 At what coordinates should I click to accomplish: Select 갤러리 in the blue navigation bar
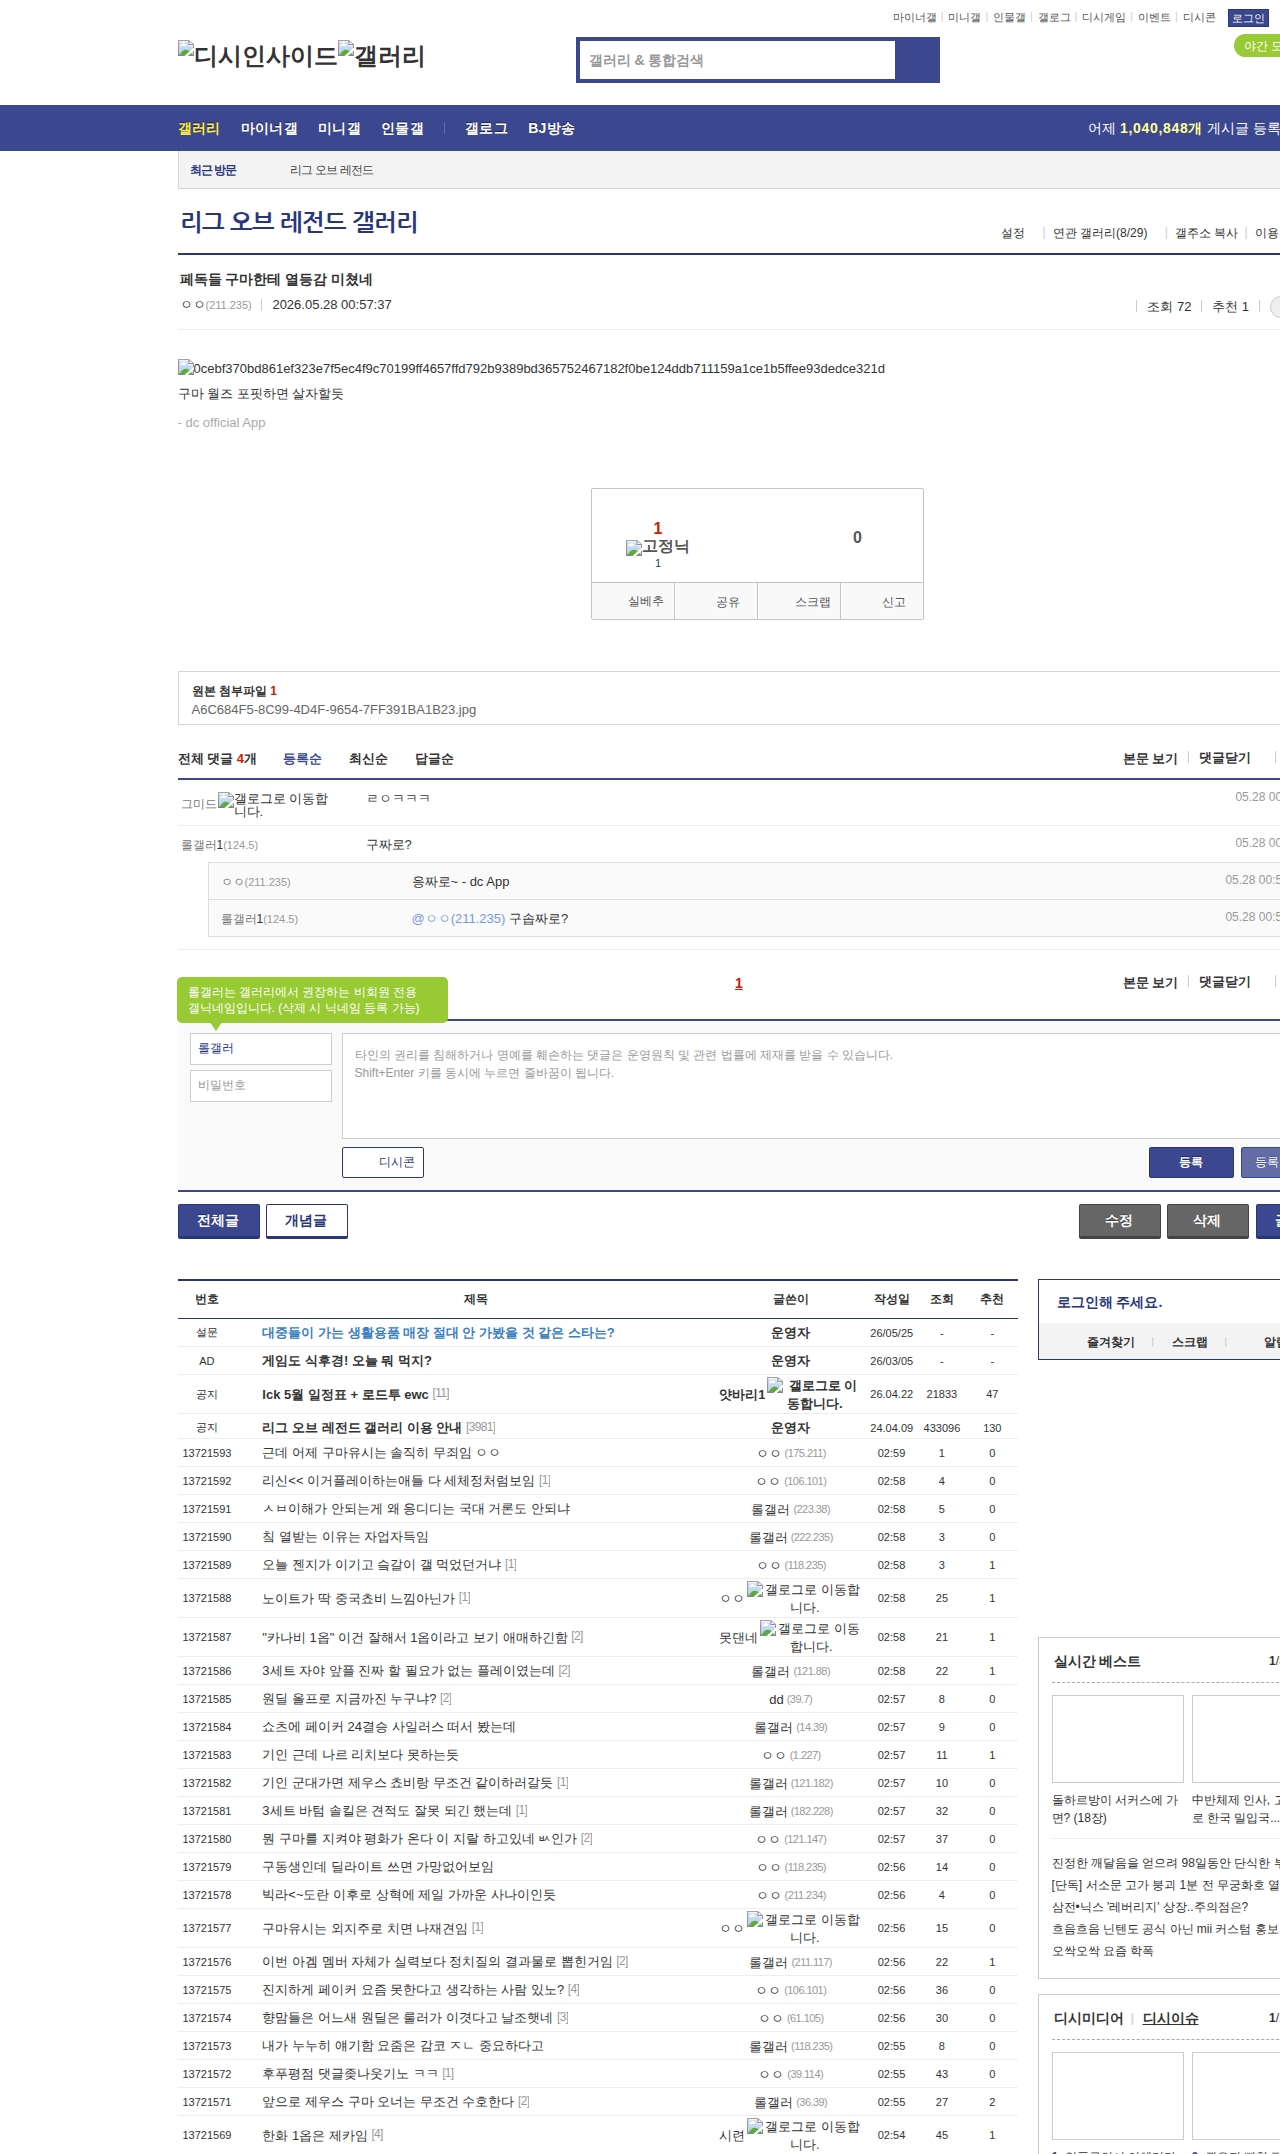pyautogui.click(x=199, y=128)
